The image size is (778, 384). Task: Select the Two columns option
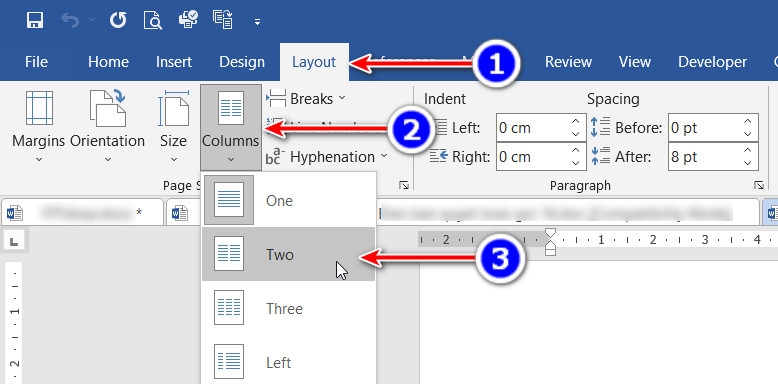click(289, 254)
